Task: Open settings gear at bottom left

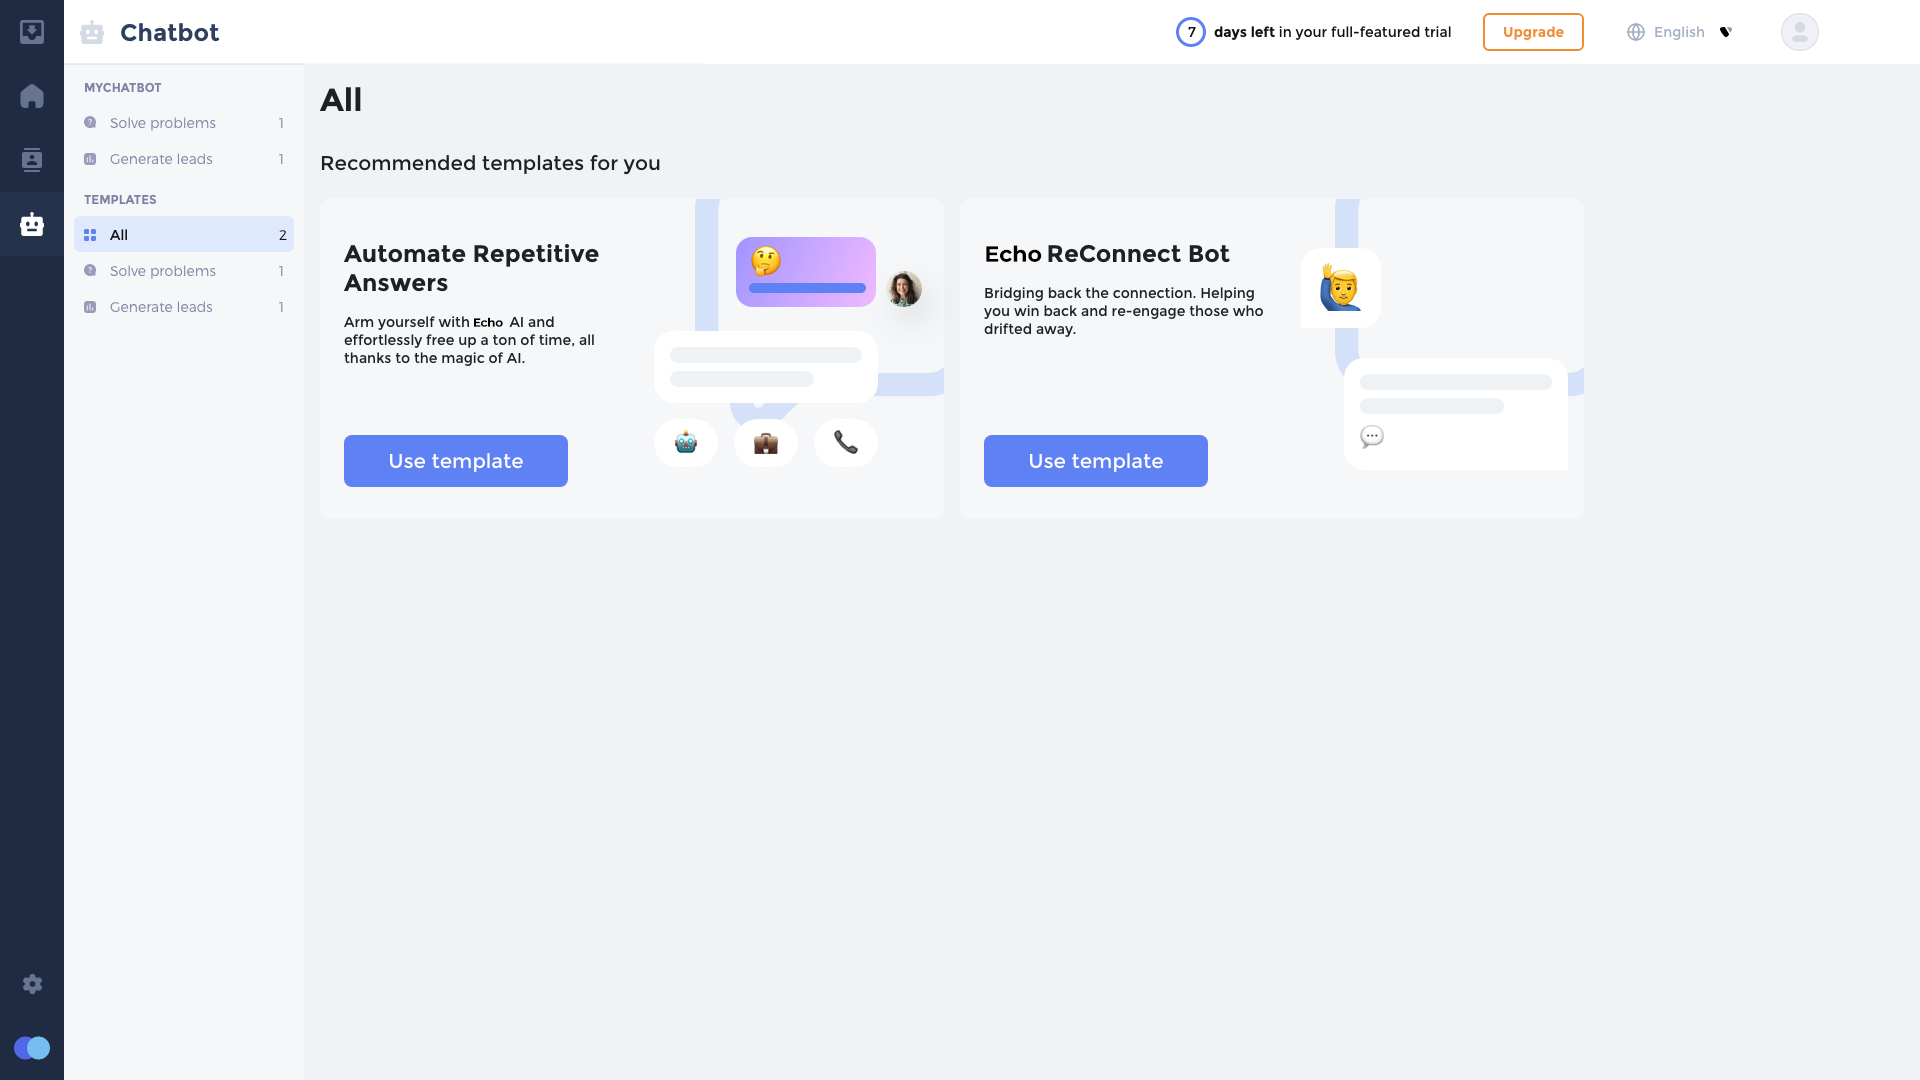Action: pyautogui.click(x=32, y=984)
